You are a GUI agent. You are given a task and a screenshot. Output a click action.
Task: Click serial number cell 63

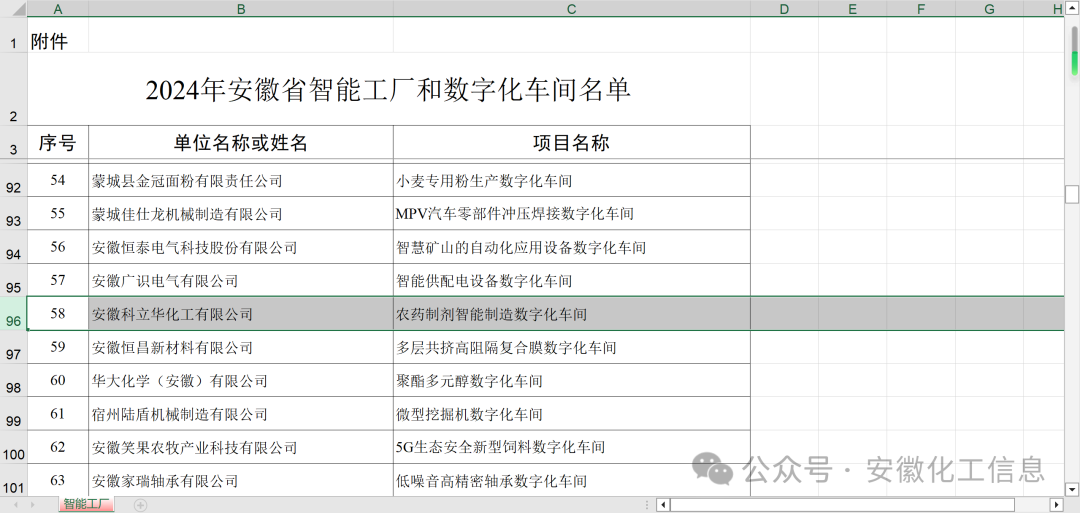(58, 480)
